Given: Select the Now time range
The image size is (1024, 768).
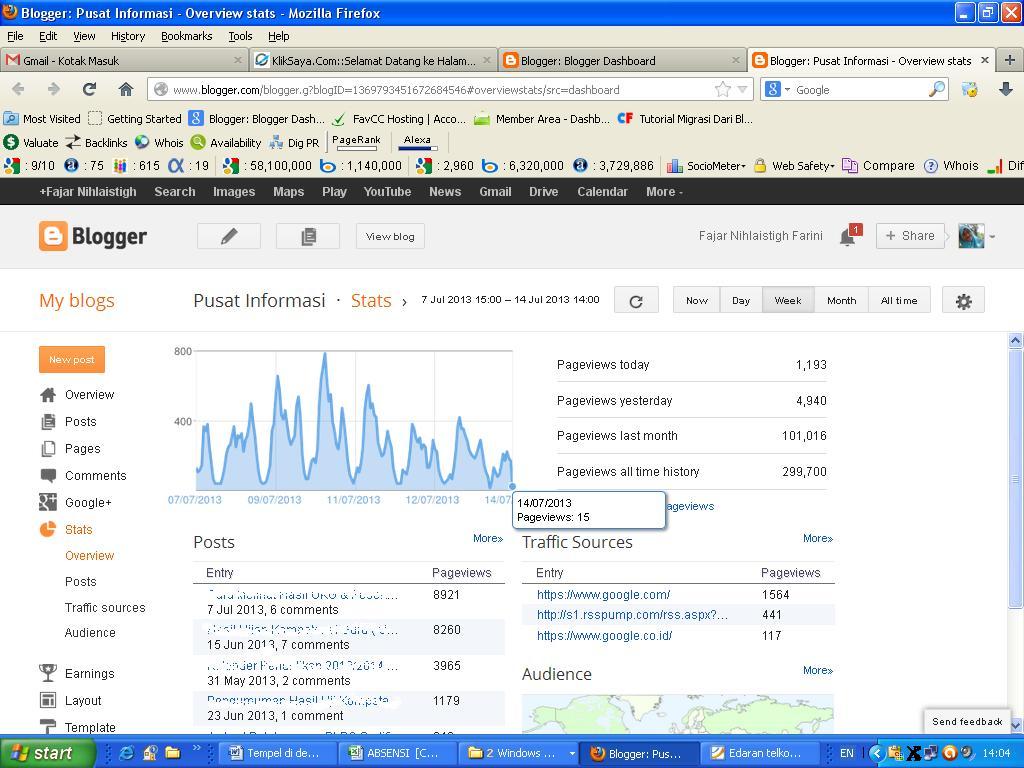Looking at the screenshot, I should coord(697,301).
